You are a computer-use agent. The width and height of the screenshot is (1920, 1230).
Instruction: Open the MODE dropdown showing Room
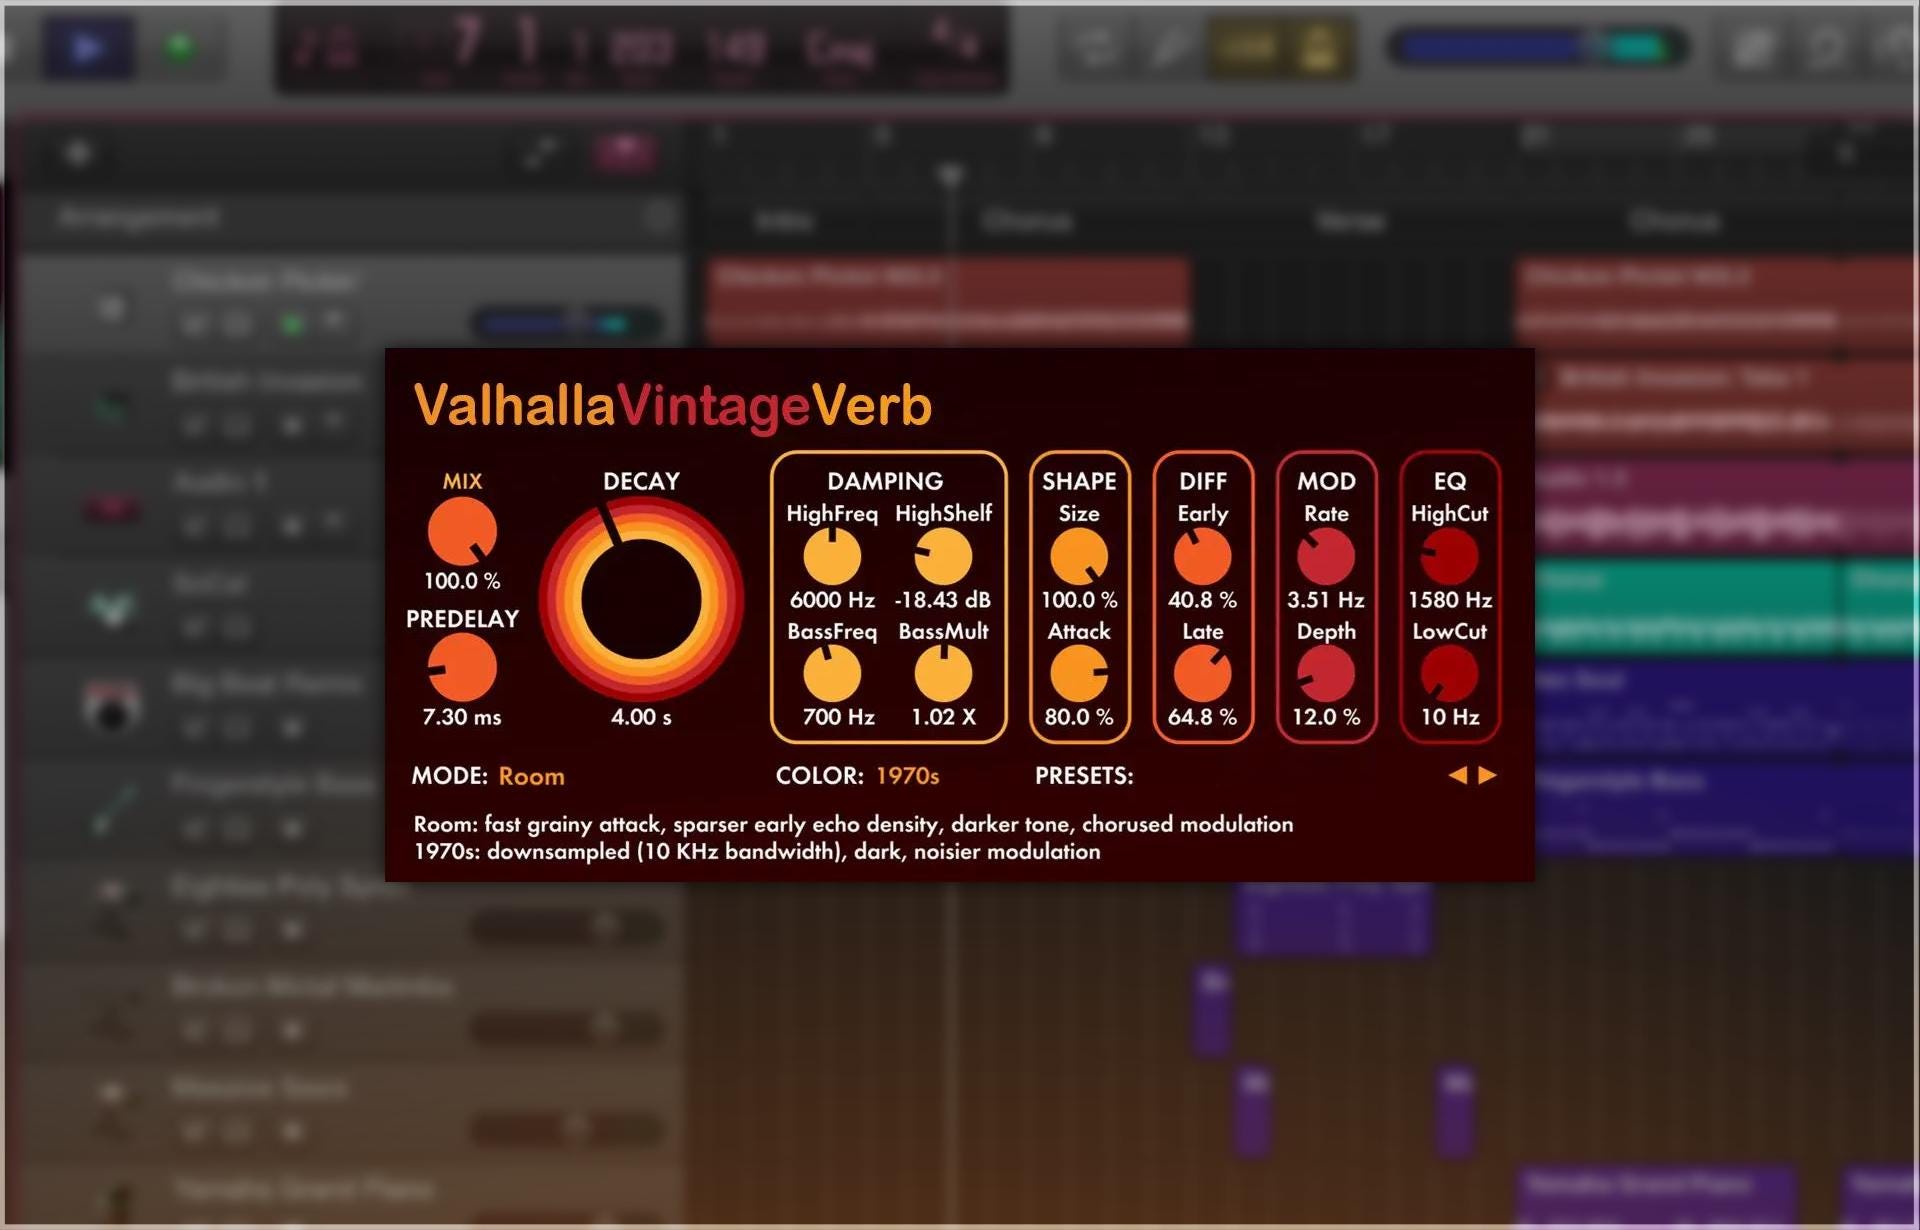click(x=531, y=776)
